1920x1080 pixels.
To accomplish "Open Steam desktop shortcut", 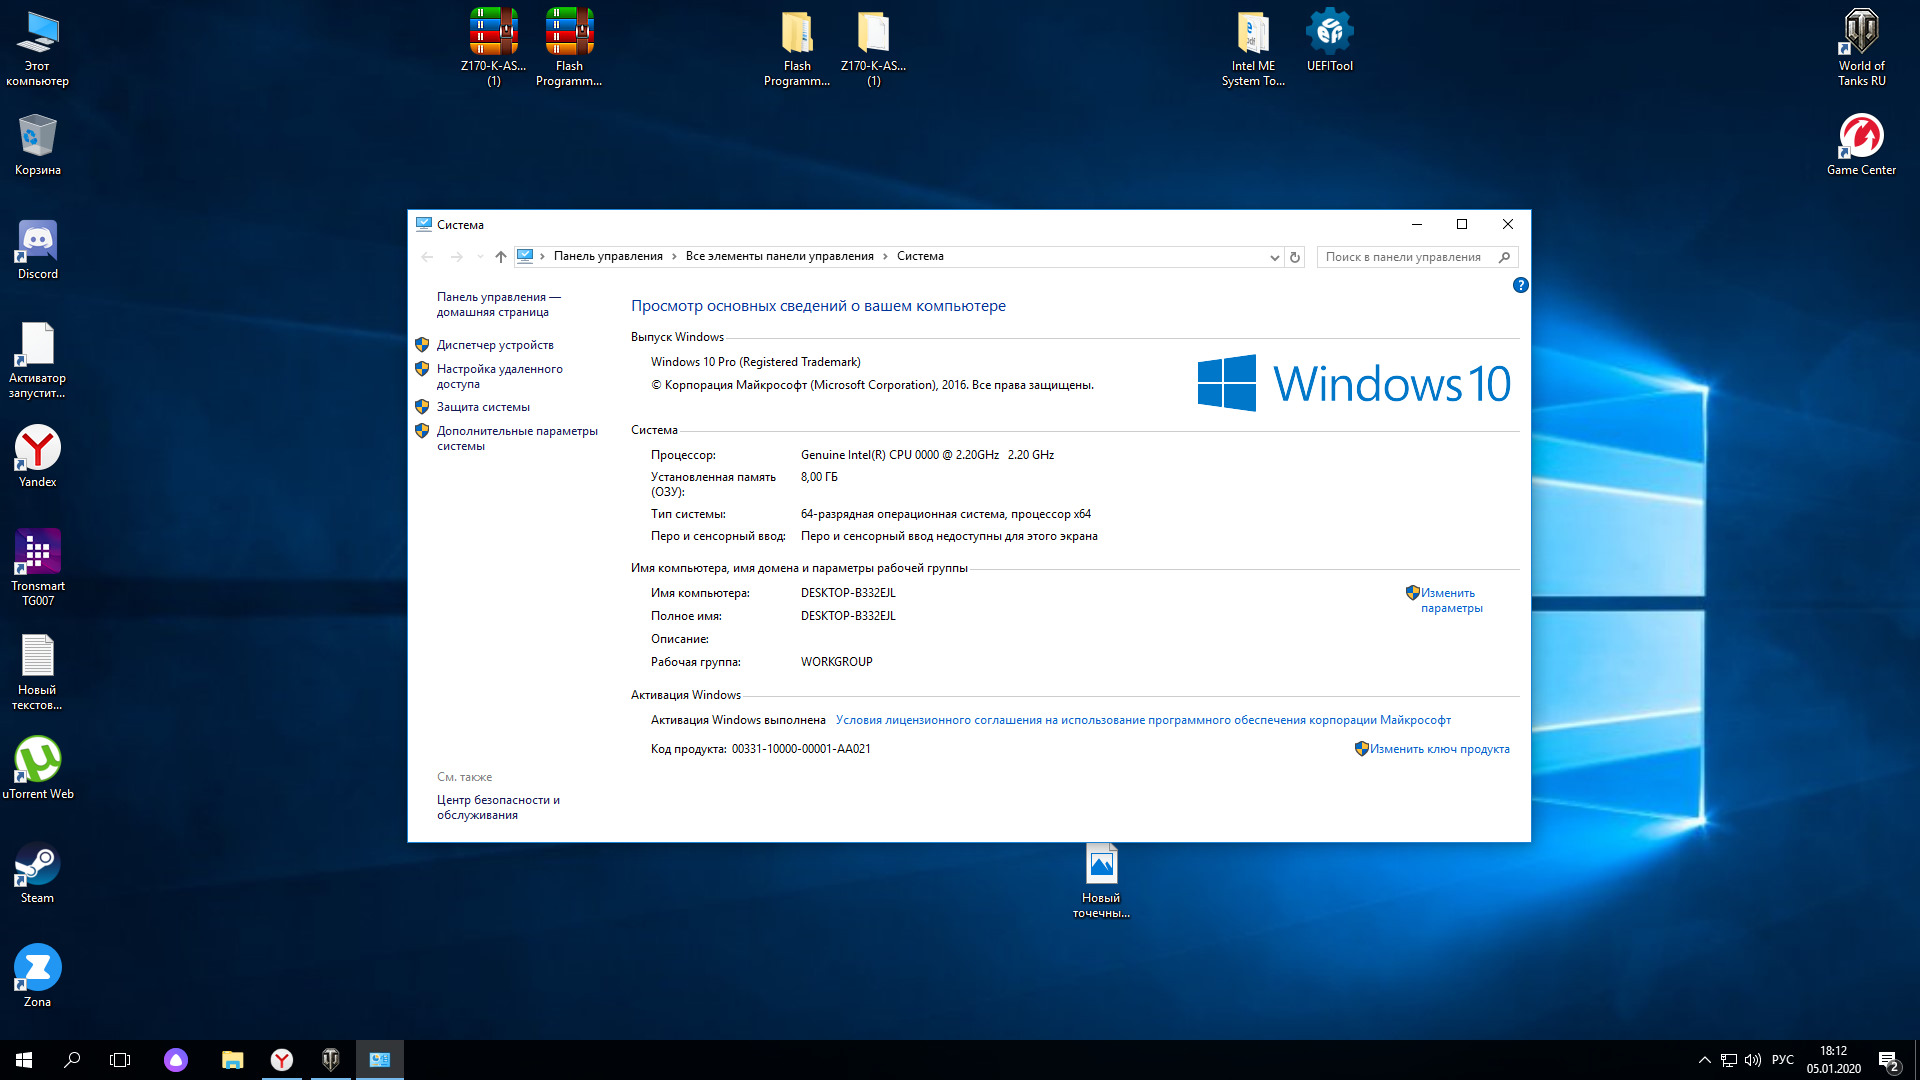I will (x=38, y=873).
